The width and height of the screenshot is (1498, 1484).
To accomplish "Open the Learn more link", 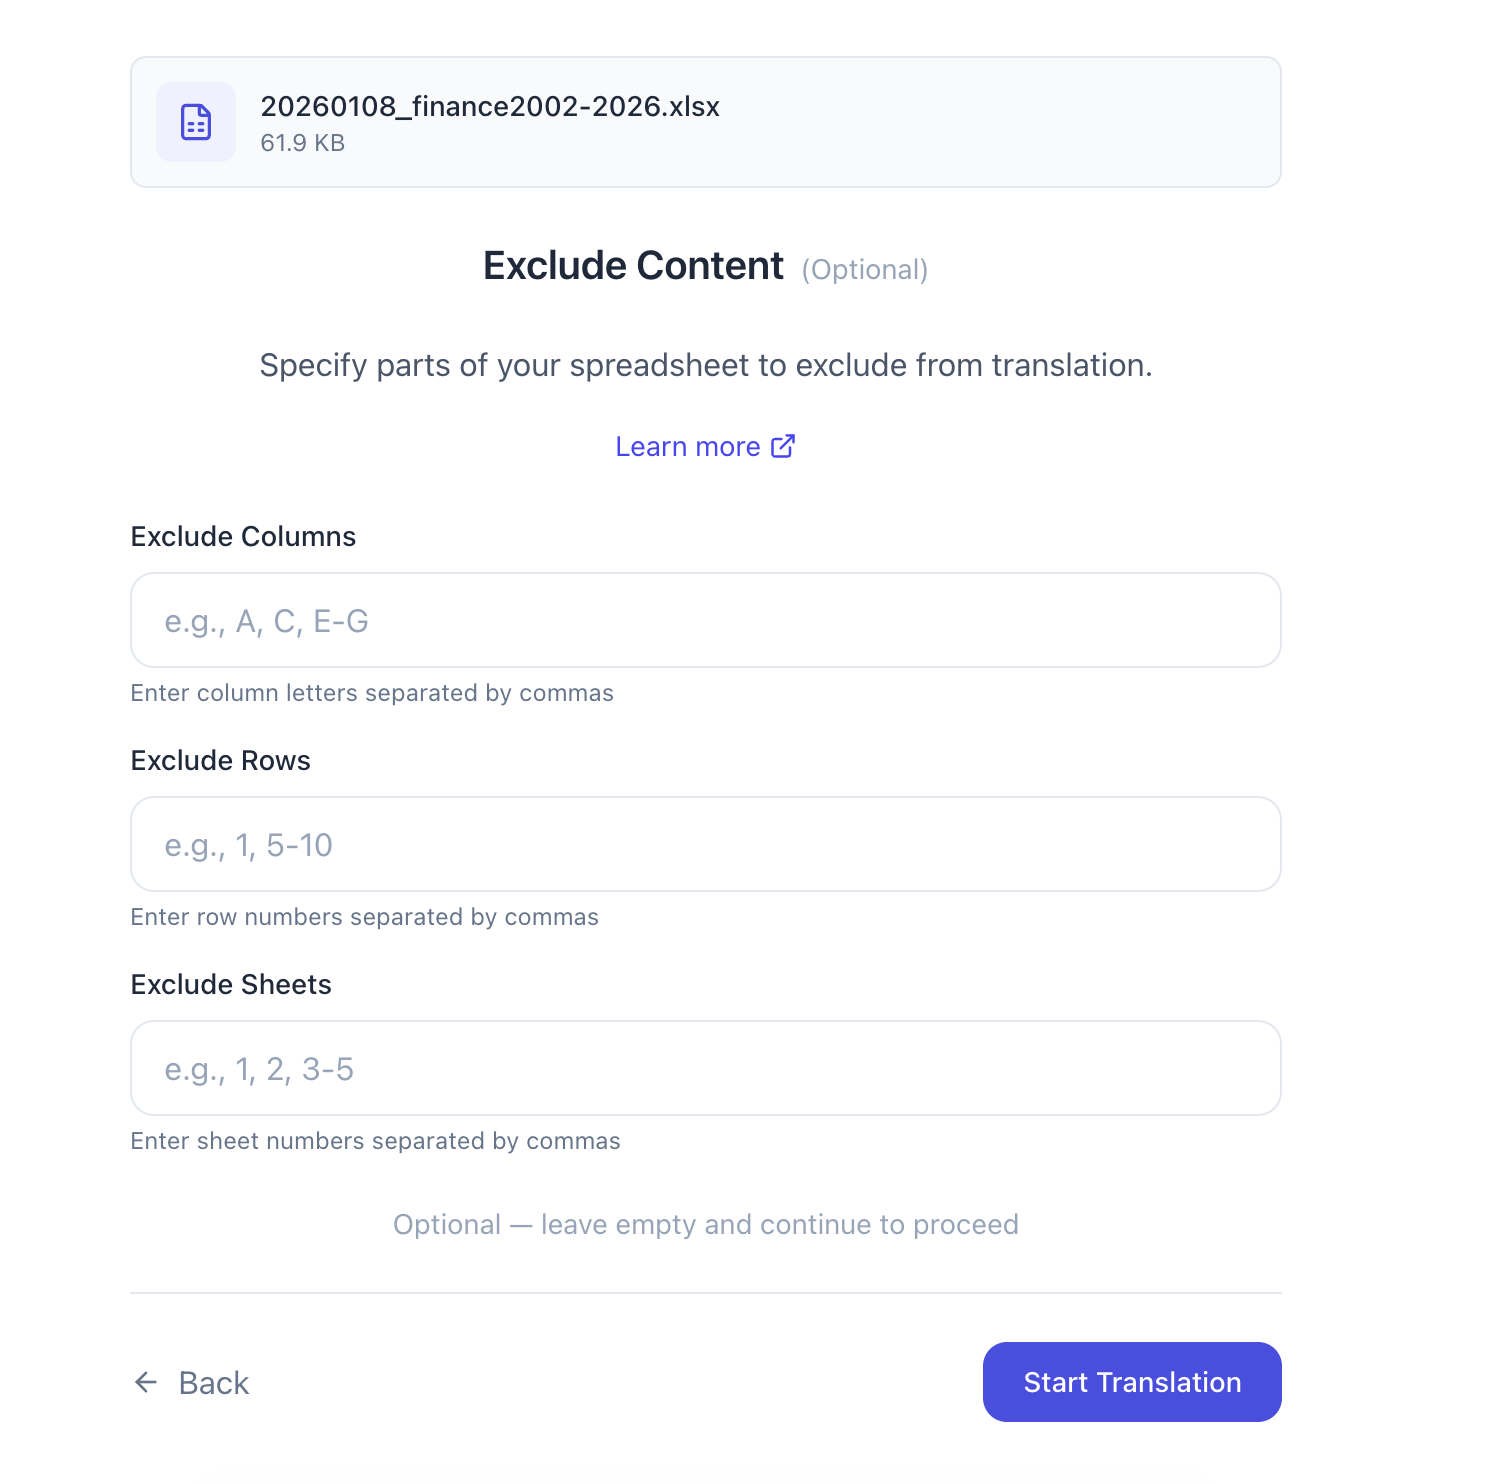I will (x=688, y=447).
